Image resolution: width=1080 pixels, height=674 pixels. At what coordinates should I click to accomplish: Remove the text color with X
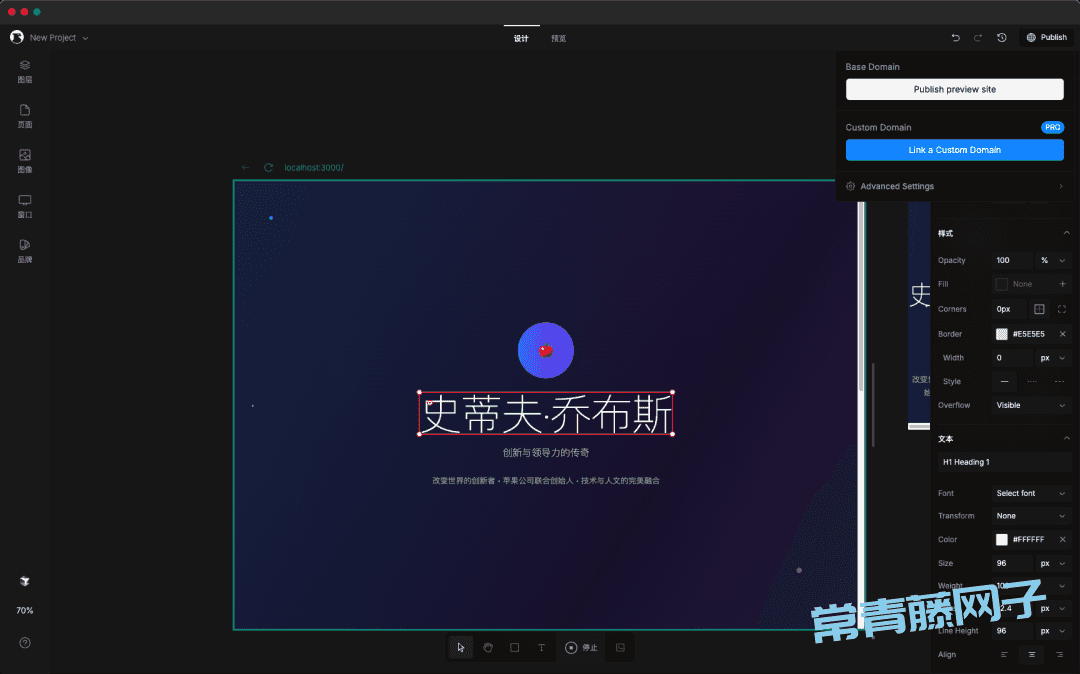click(x=1062, y=539)
